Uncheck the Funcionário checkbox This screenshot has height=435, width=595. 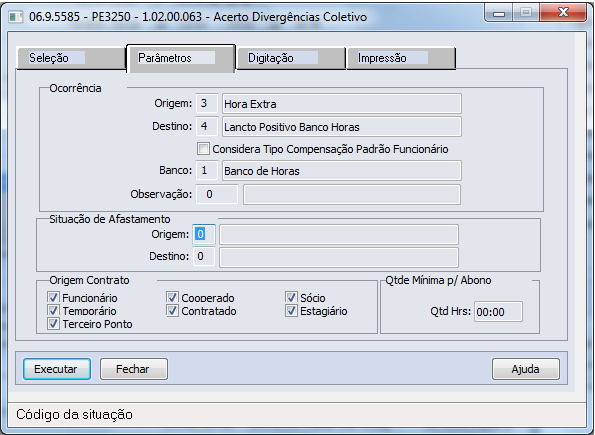[53, 297]
